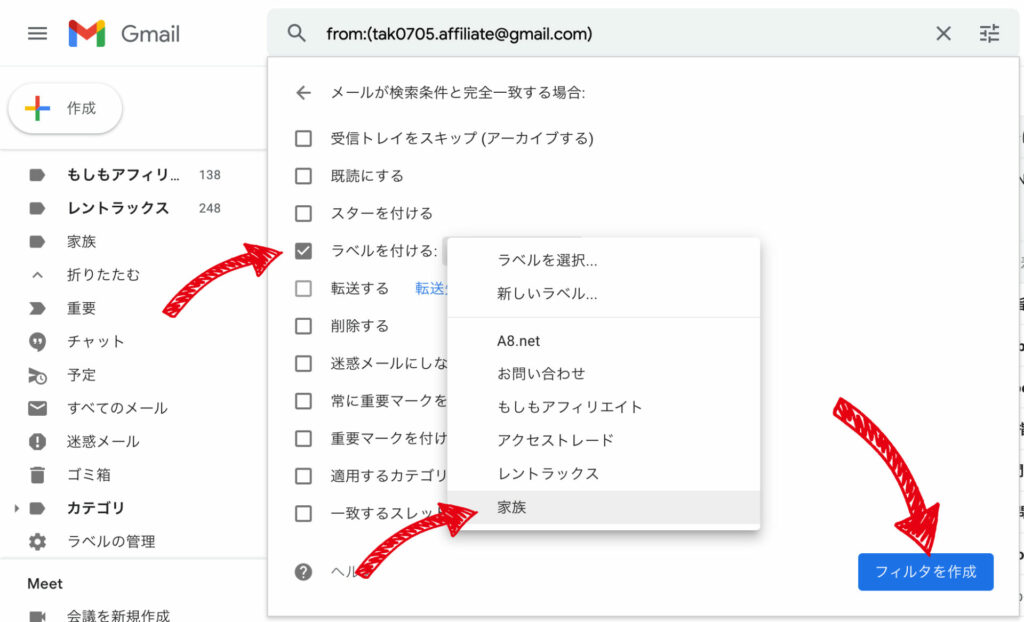Go back with the arrow in filter panel
1024x622 pixels.
(303, 93)
